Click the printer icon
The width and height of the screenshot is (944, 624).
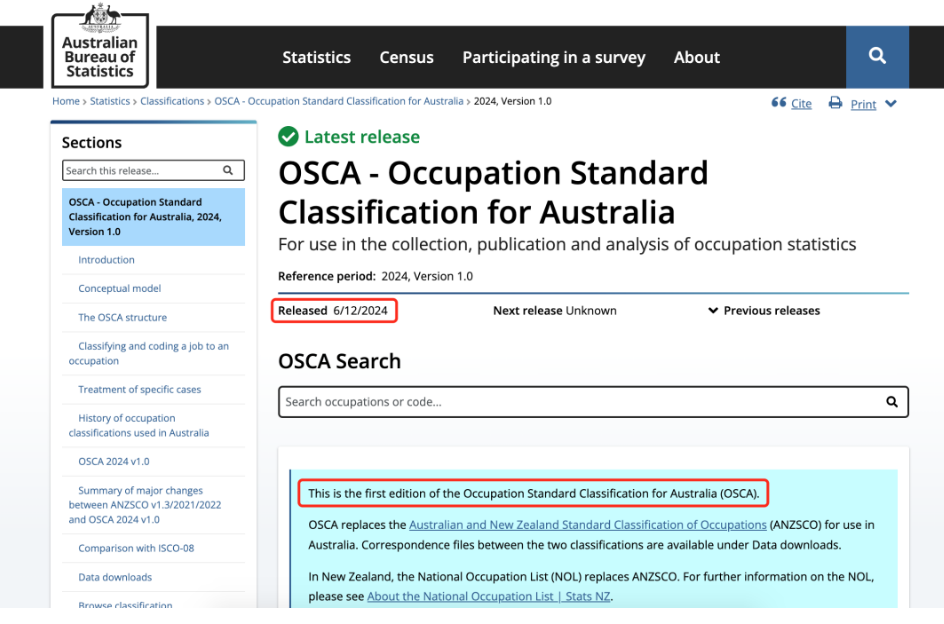836,103
